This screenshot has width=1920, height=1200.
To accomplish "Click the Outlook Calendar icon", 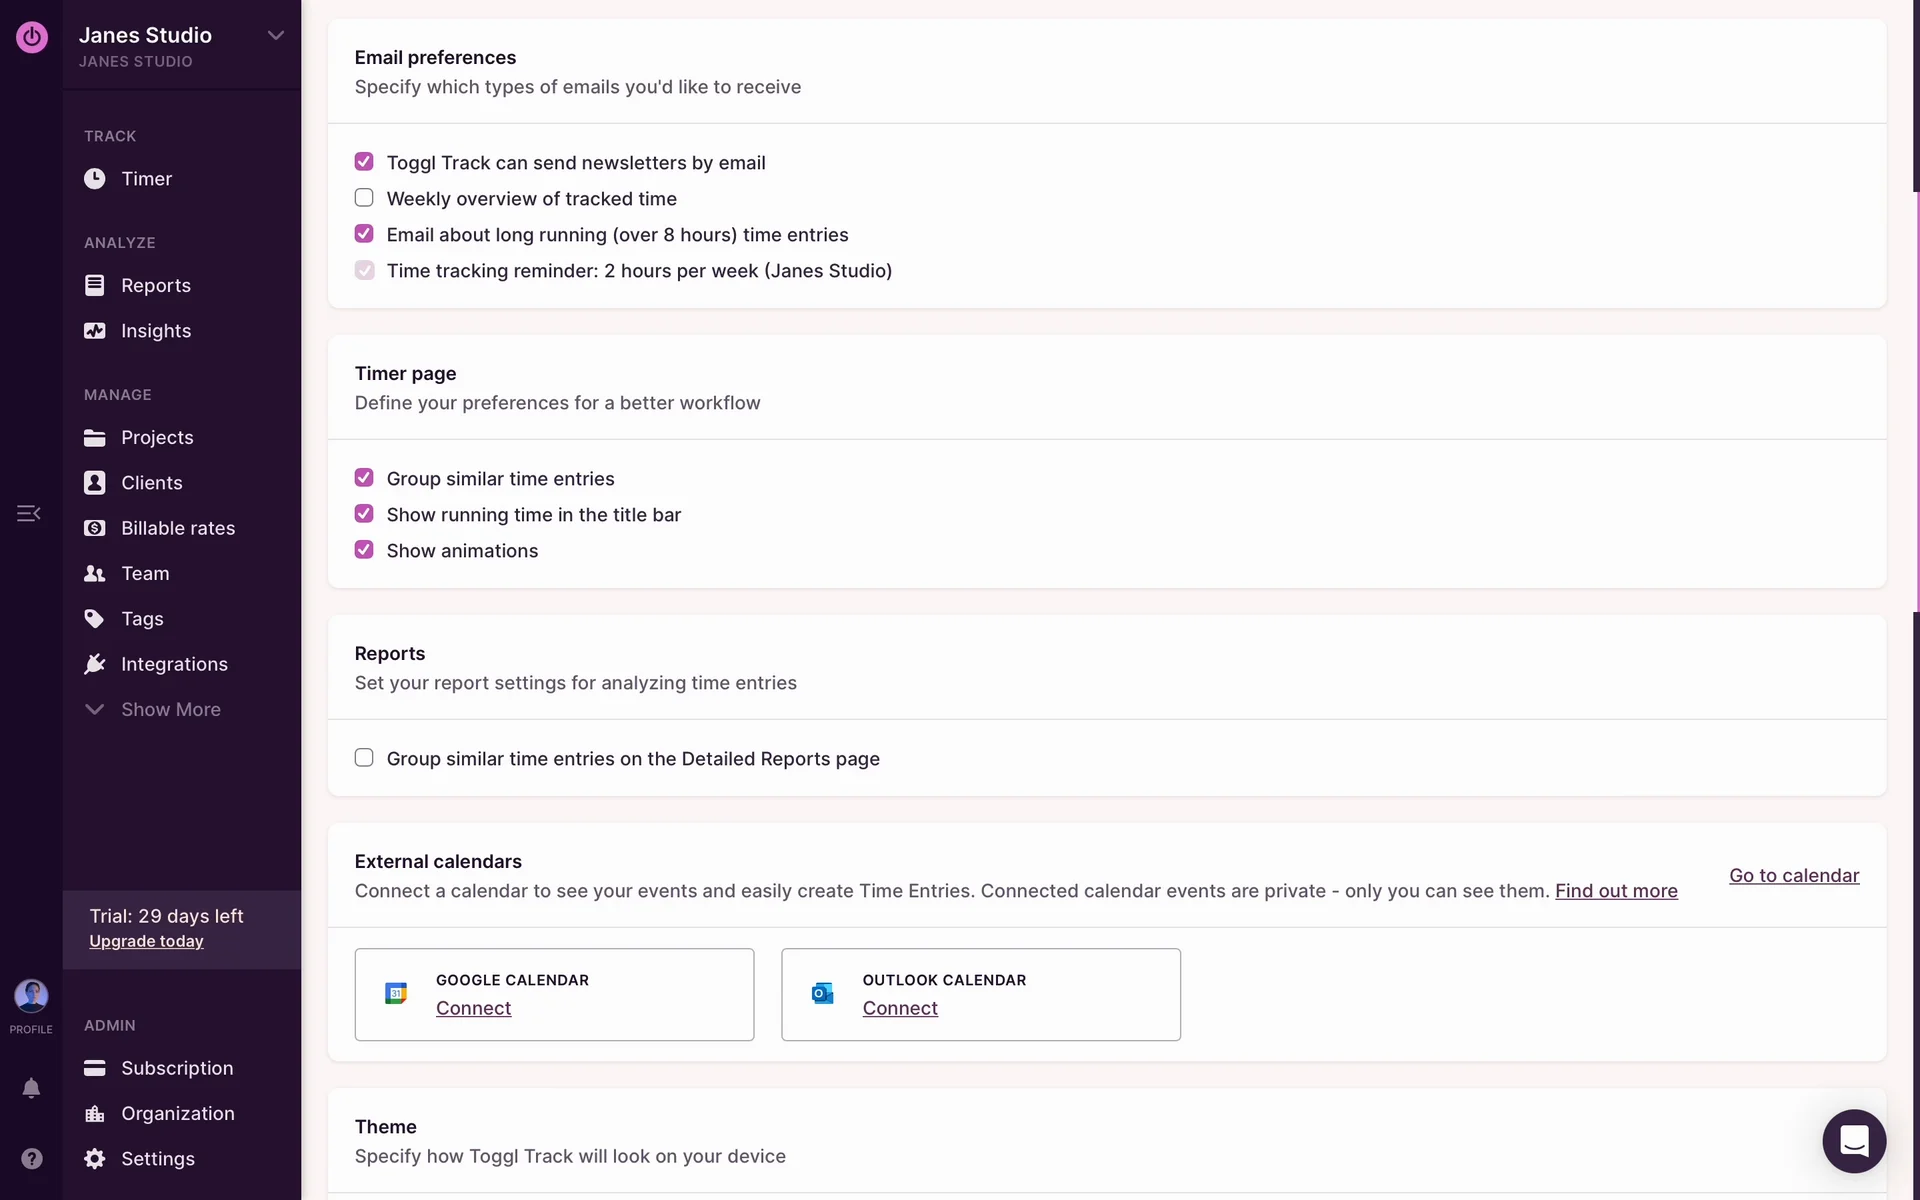I will (x=822, y=994).
